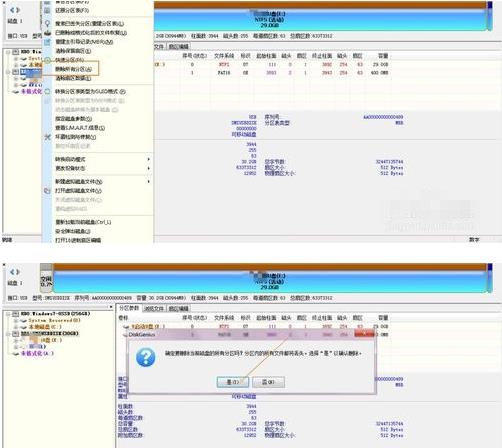Expand System Reserved node in lower tree
502x448 pixels.
15,321
